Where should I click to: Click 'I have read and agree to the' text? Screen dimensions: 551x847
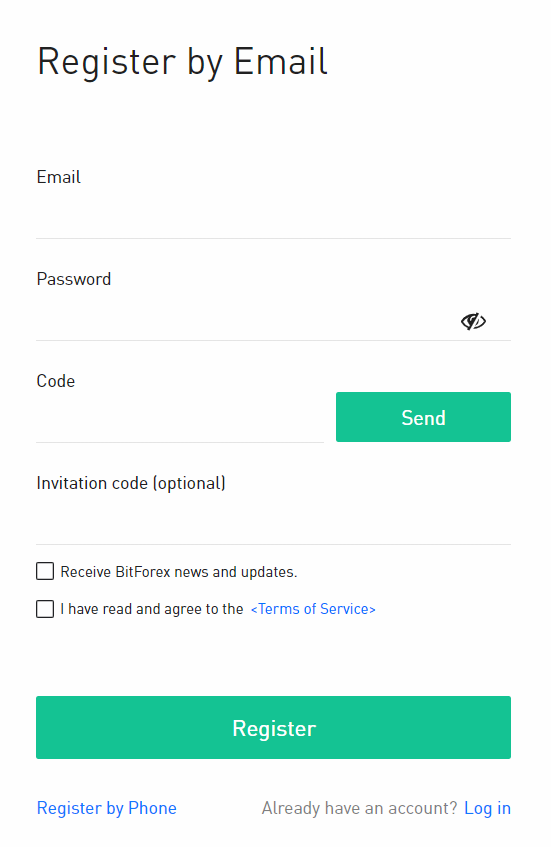152,609
